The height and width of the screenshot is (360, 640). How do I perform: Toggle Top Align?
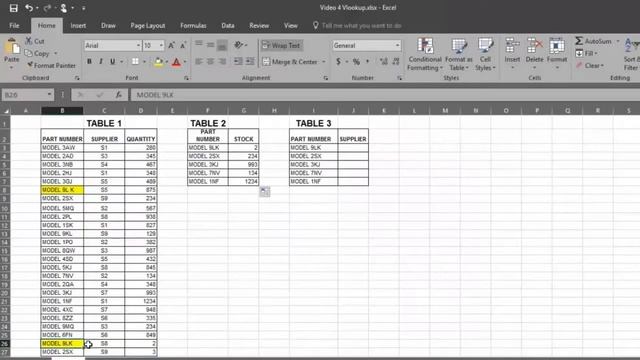[x=199, y=45]
